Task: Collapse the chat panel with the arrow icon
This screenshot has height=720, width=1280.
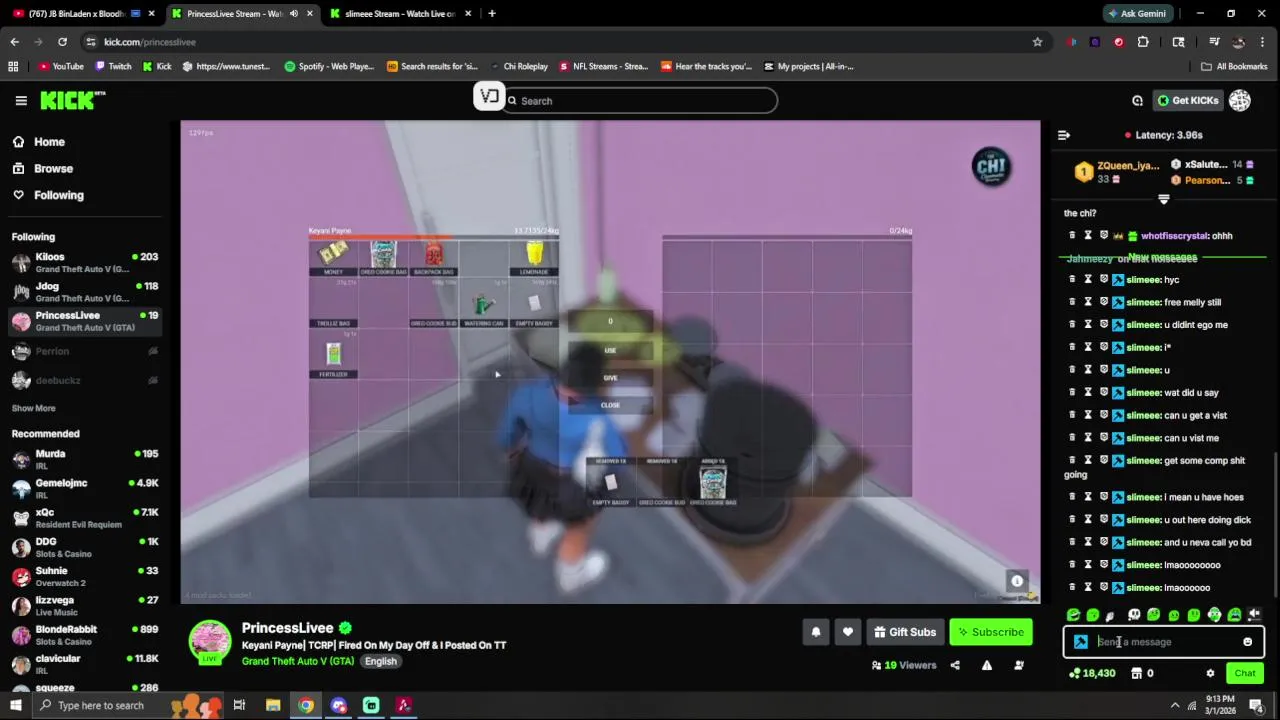Action: 1064,135
